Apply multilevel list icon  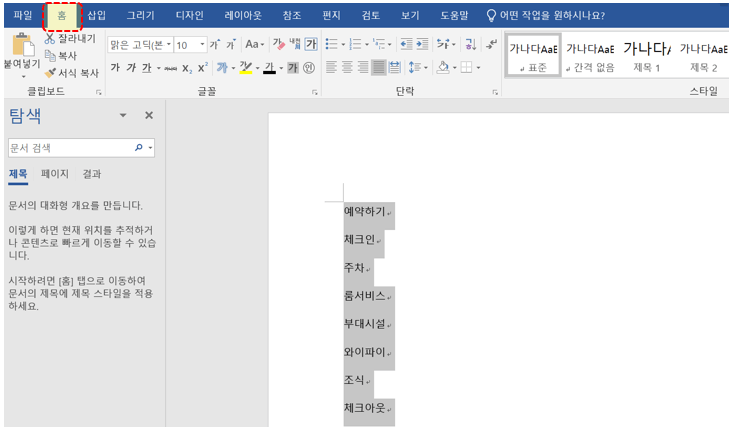[x=379, y=44]
